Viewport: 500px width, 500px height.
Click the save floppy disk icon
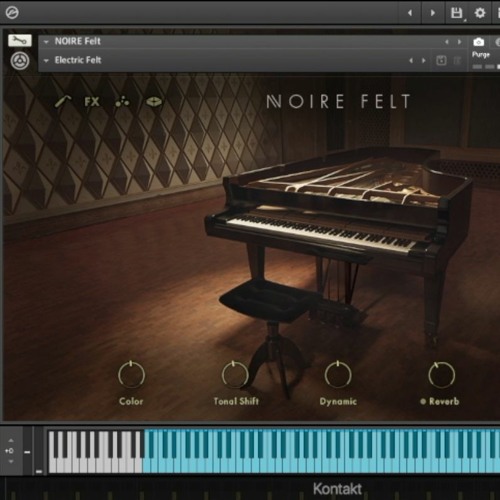point(456,13)
